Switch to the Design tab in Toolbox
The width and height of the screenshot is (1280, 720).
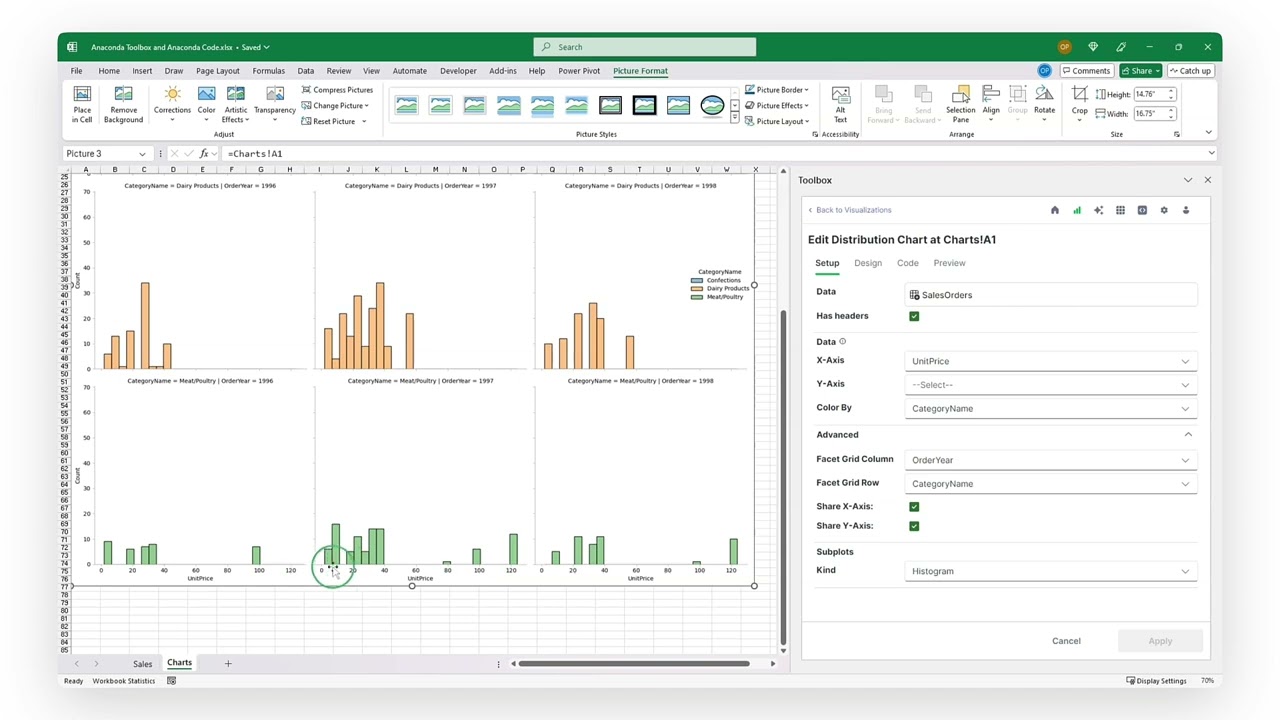tap(868, 263)
